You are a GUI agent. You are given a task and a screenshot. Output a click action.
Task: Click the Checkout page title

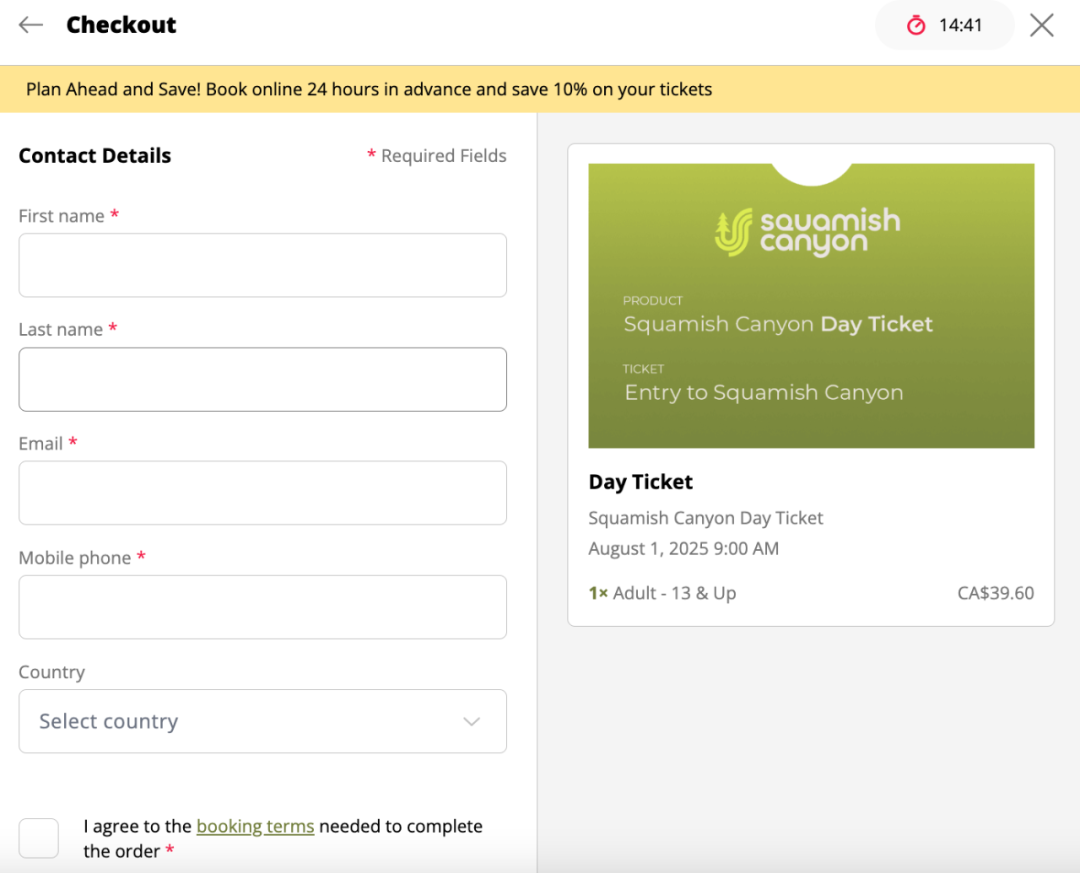pos(121,25)
